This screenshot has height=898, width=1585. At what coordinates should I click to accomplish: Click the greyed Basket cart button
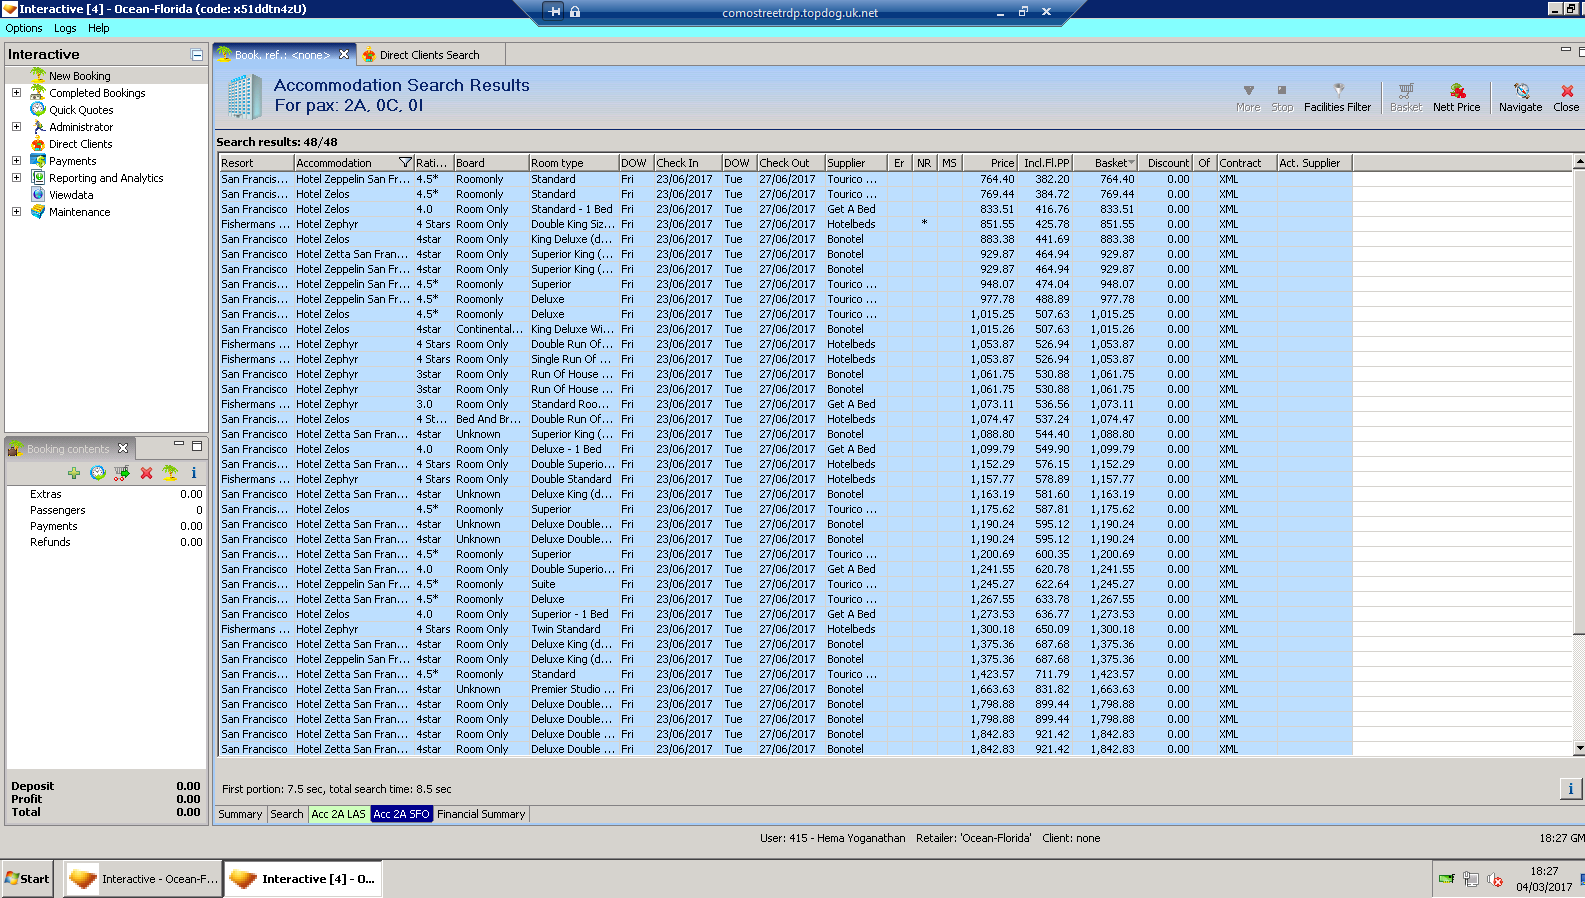pyautogui.click(x=1405, y=97)
